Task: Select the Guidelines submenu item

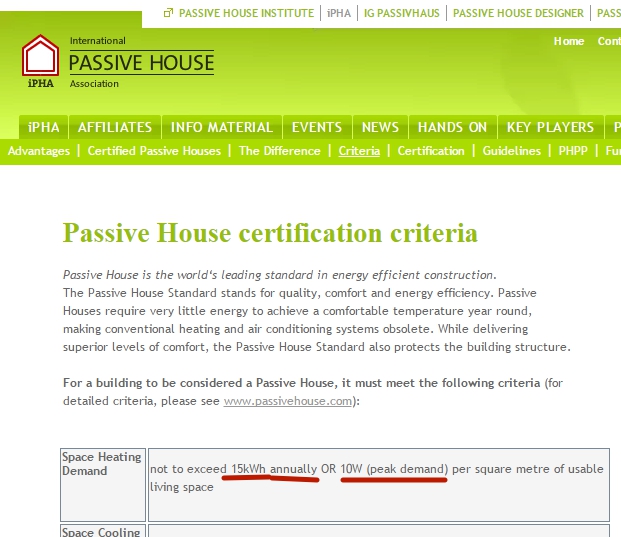Action: coord(512,151)
